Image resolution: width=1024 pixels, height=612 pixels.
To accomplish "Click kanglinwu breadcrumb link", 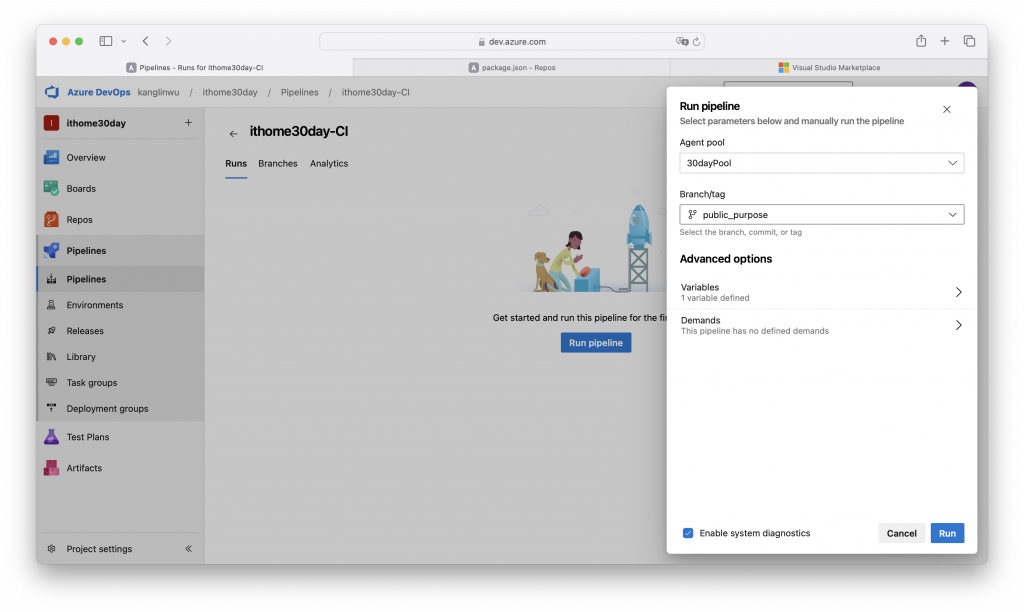I will pyautogui.click(x=158, y=92).
